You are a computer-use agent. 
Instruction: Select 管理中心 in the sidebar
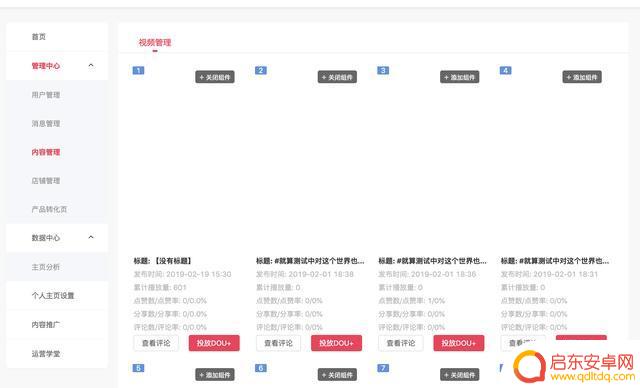(46, 66)
